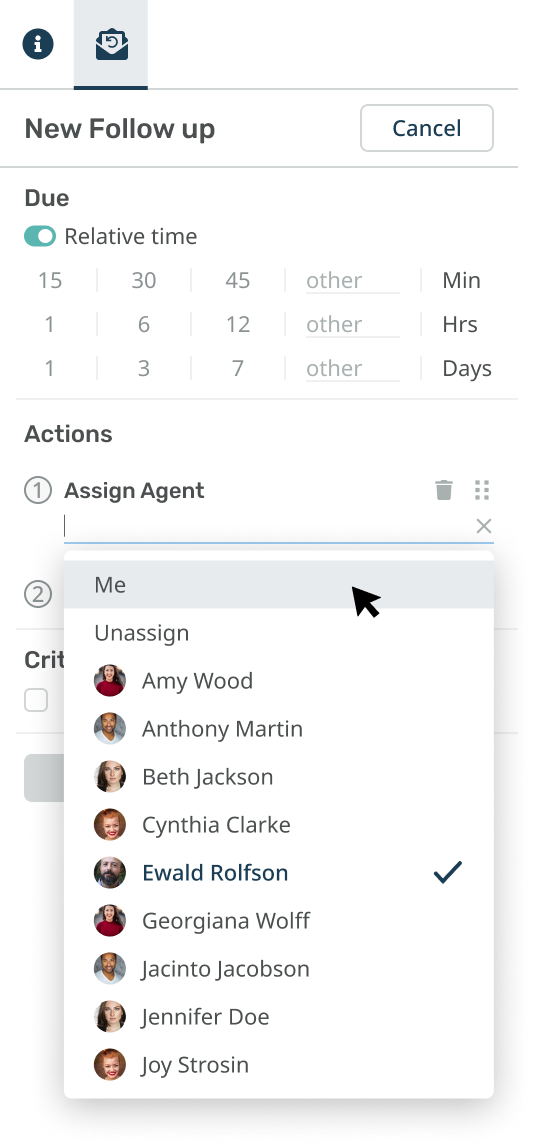Viewport: 534px width, 1147px height.
Task: Select Unassign from the agent list
Action: click(279, 633)
